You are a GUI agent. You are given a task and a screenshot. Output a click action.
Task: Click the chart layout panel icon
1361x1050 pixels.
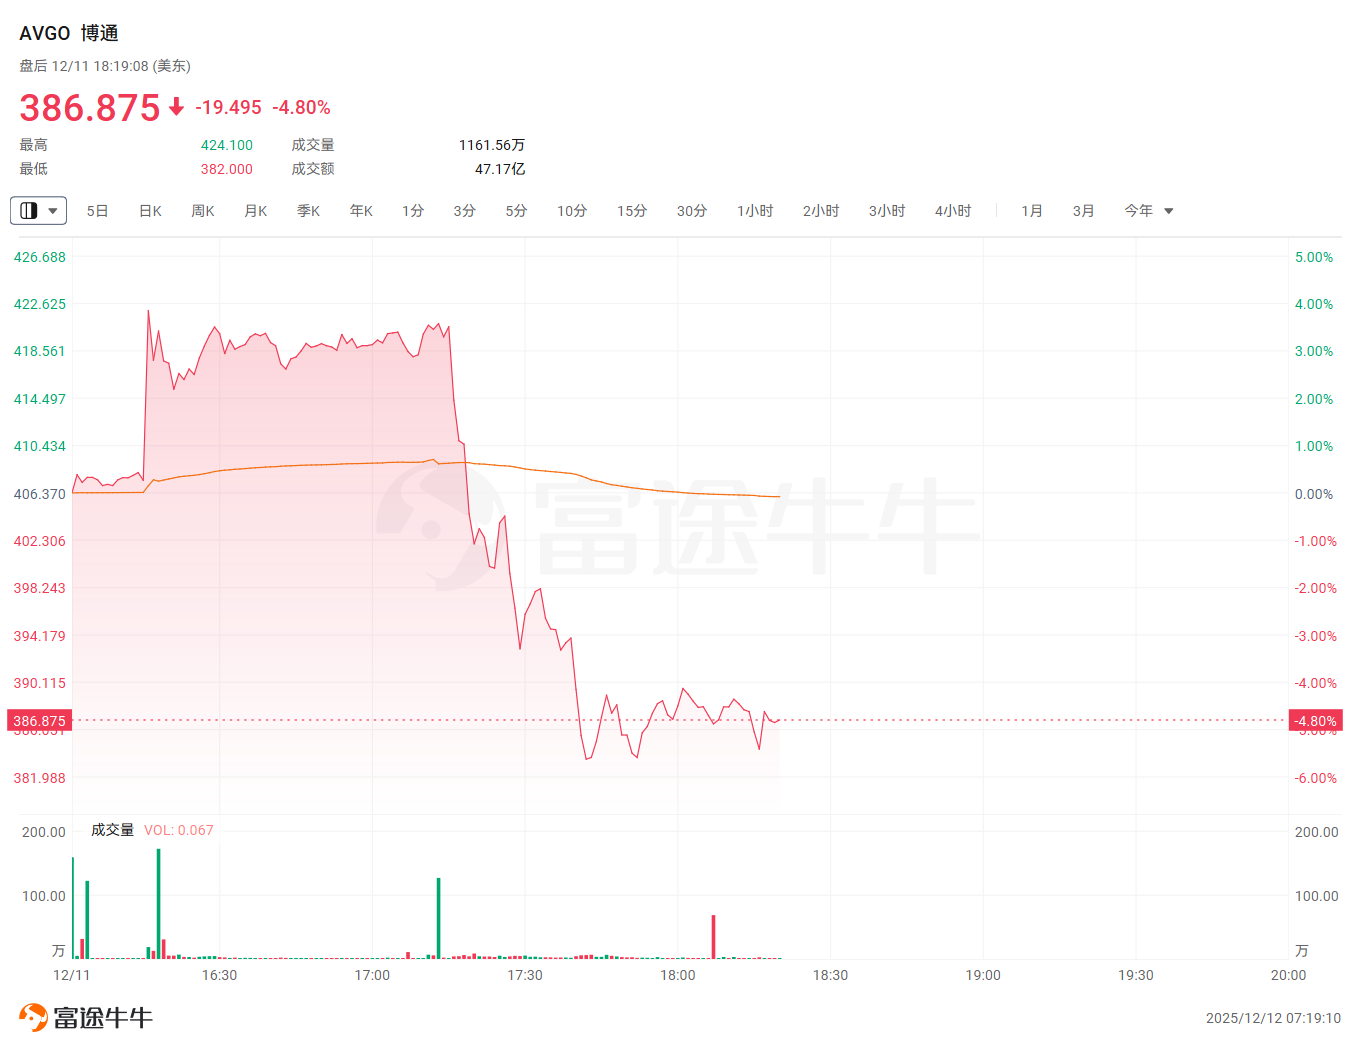click(29, 211)
